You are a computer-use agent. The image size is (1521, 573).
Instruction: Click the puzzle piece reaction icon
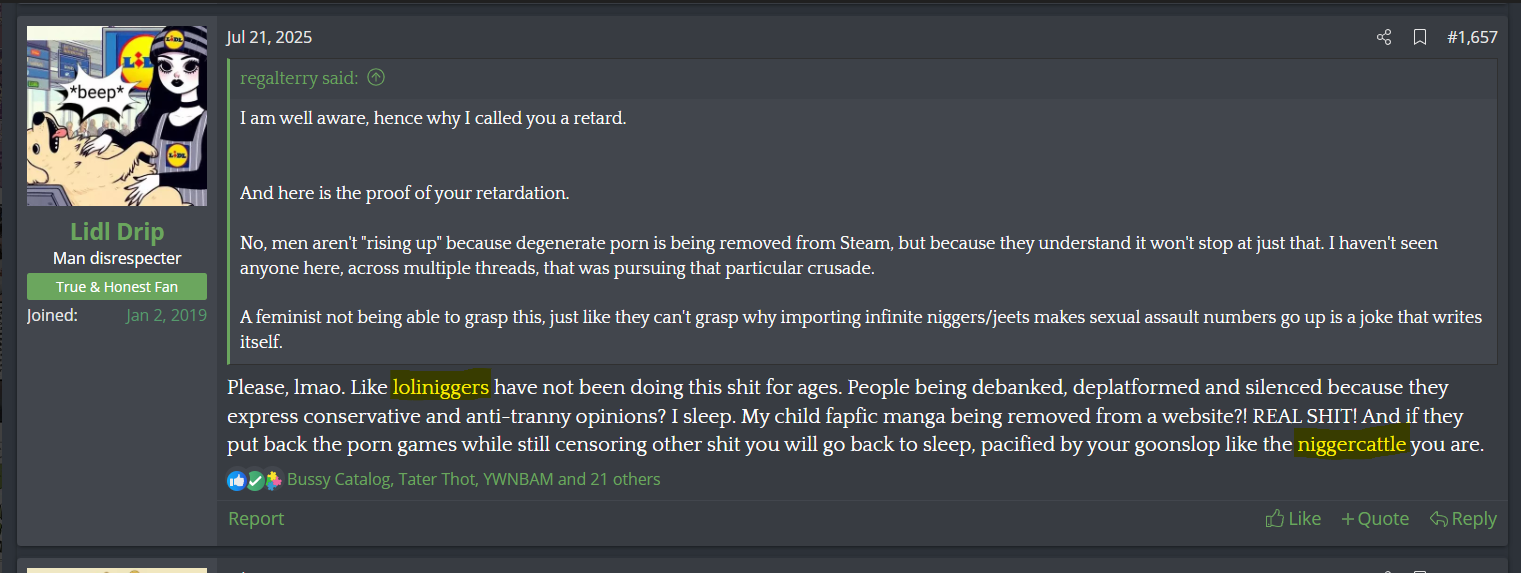(272, 480)
